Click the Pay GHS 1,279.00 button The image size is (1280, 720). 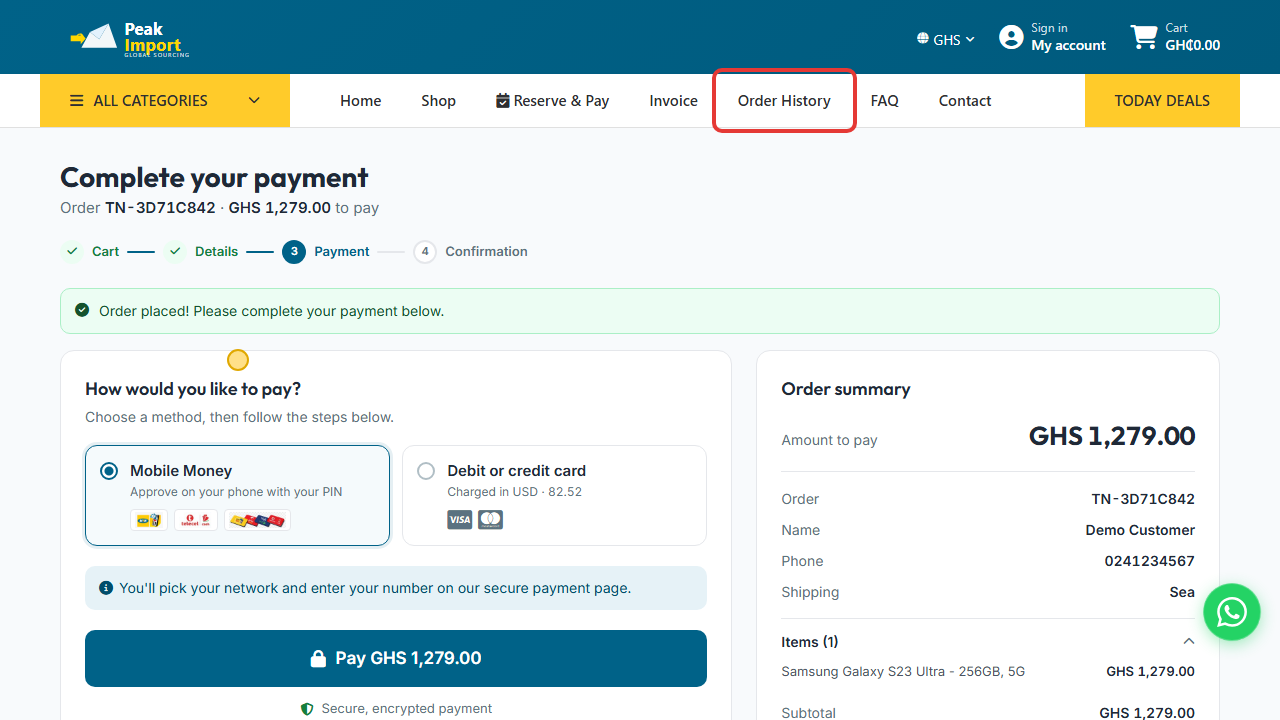pos(396,658)
